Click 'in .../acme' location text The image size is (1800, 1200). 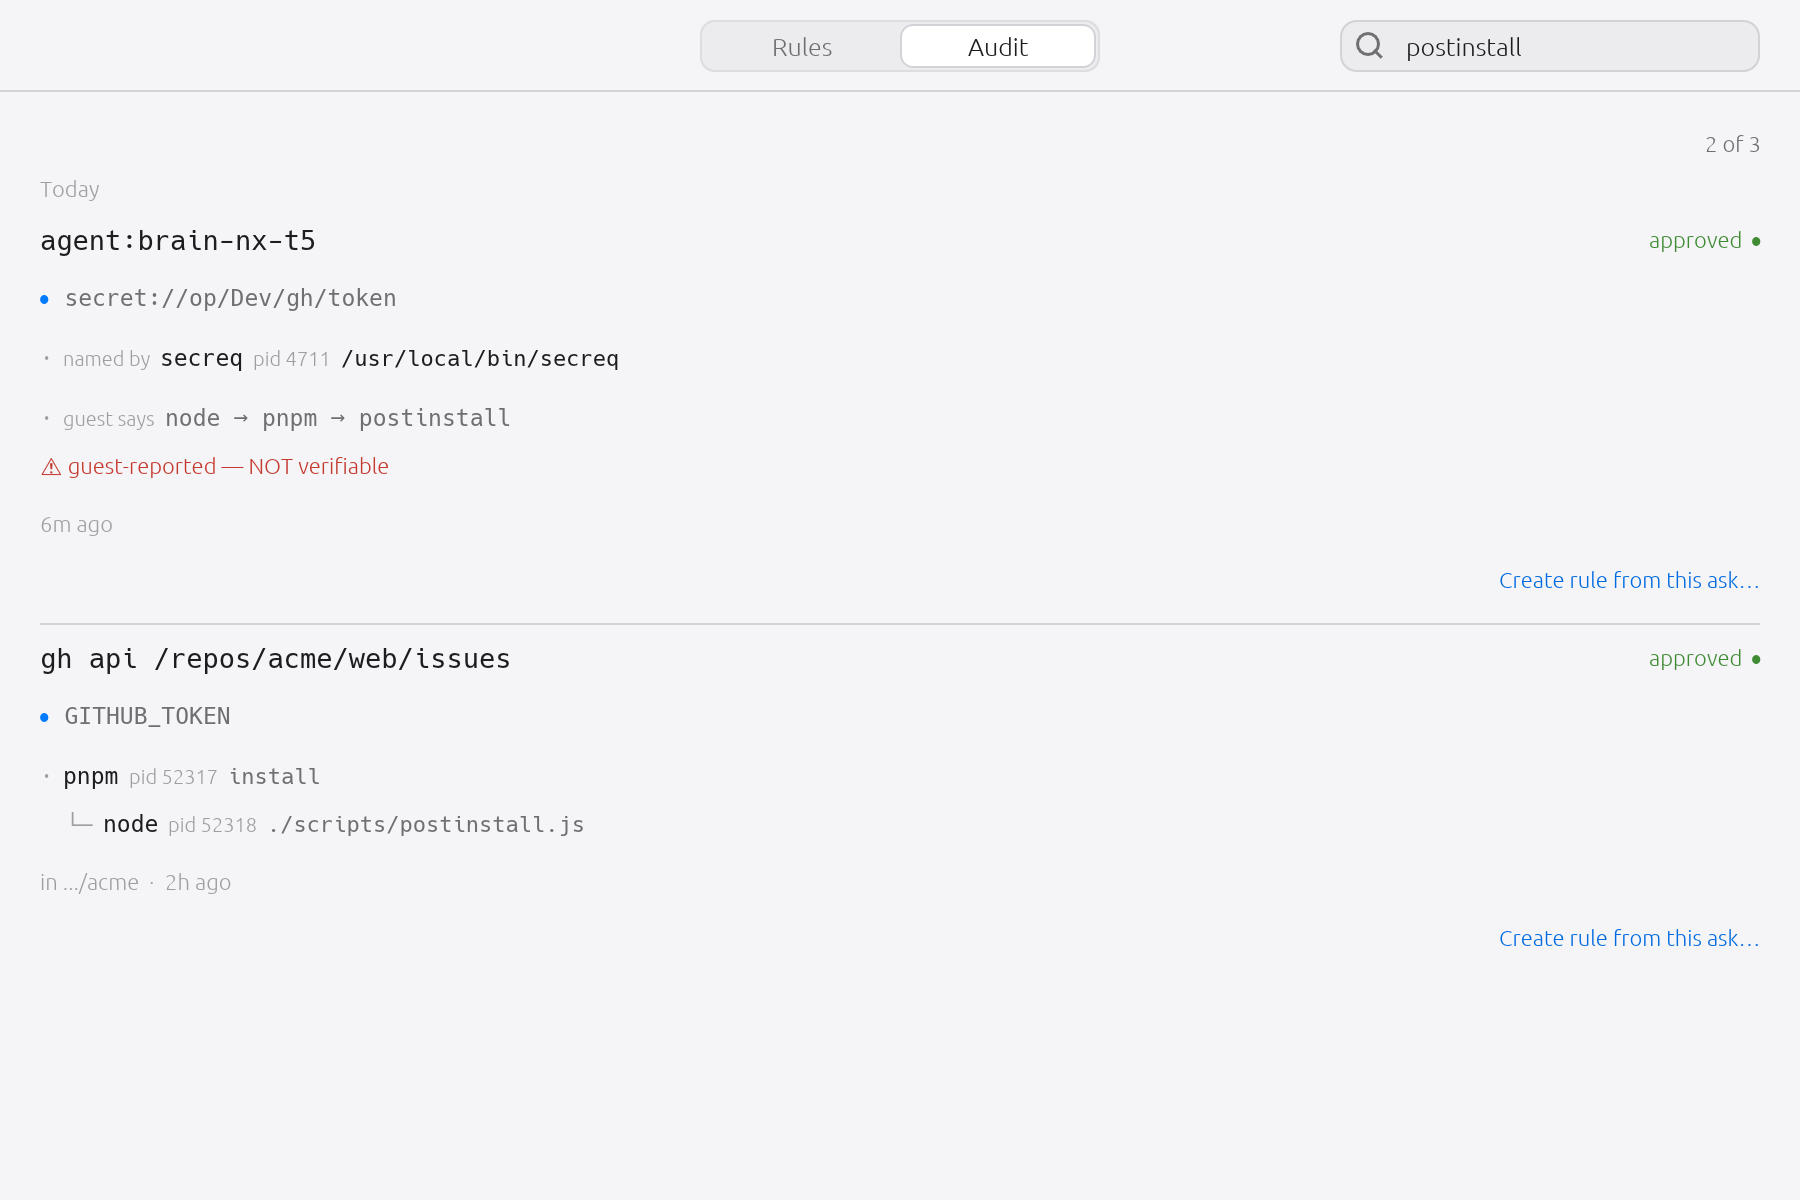(90, 883)
